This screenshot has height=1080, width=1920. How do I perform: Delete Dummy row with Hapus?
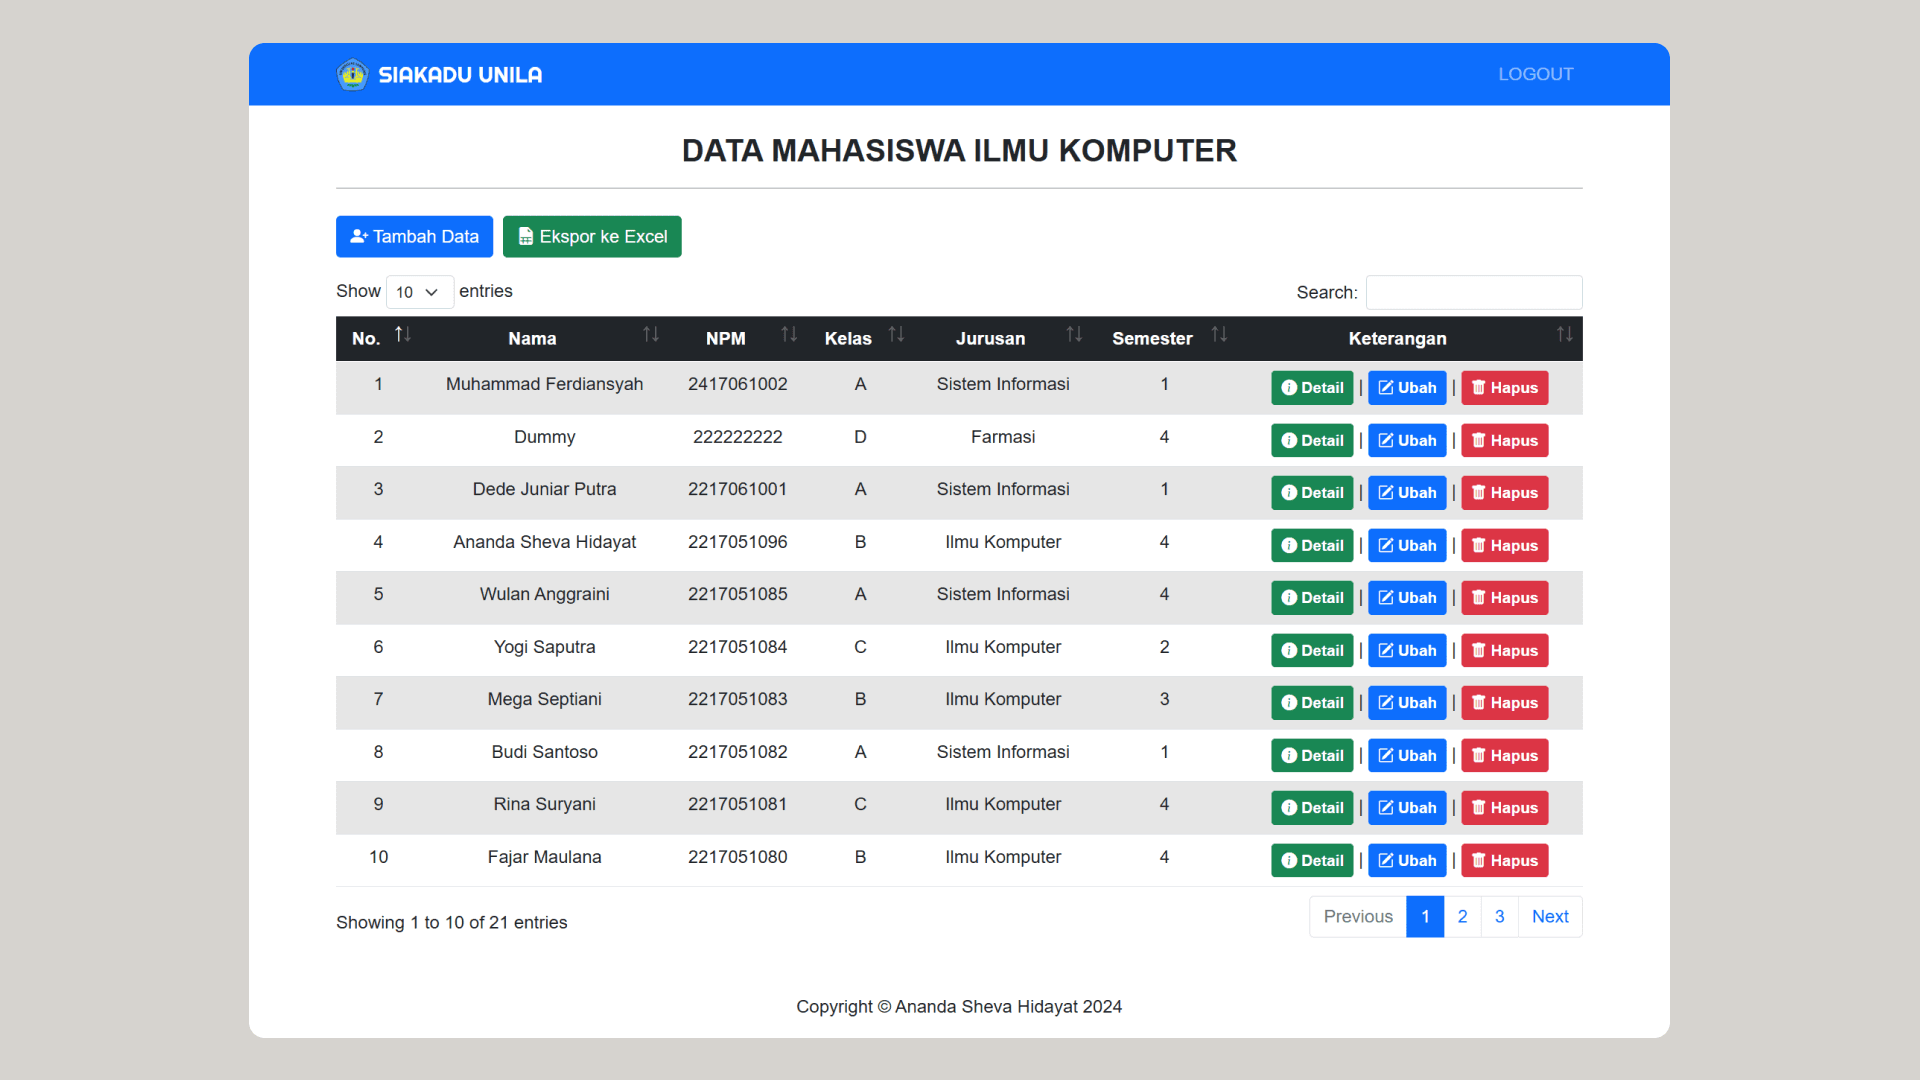pos(1504,441)
